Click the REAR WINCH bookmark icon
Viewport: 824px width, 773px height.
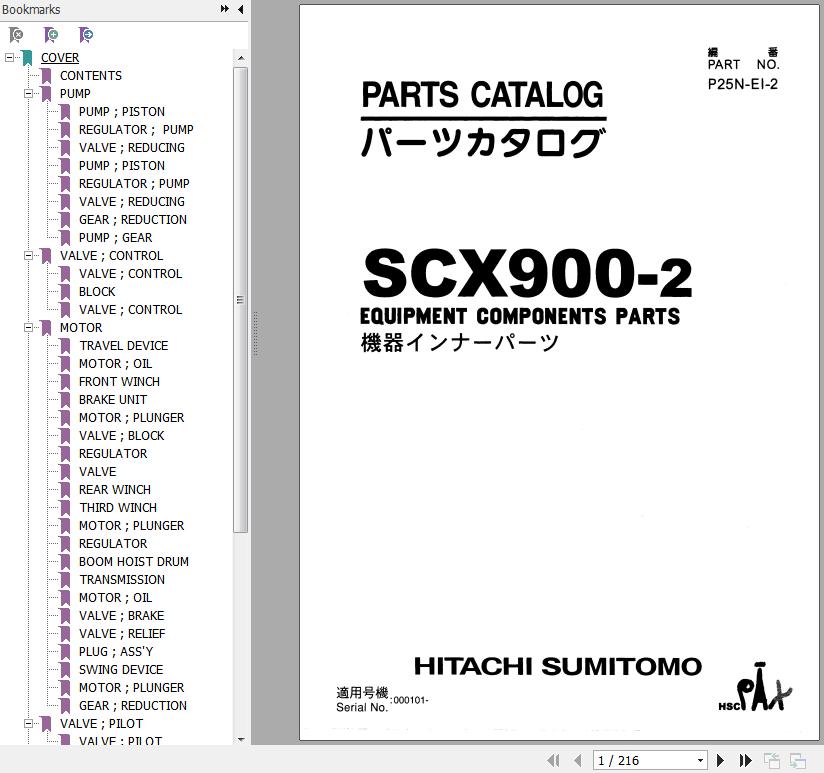65,490
